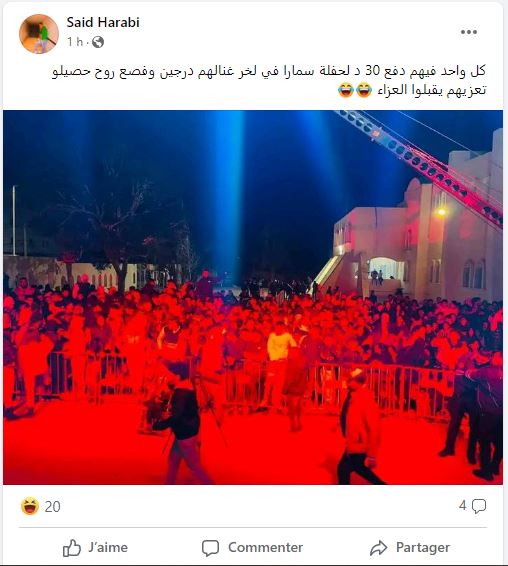Click the laughing emojis in the caption
Image resolution: width=508 pixels, height=566 pixels.
(x=355, y=90)
